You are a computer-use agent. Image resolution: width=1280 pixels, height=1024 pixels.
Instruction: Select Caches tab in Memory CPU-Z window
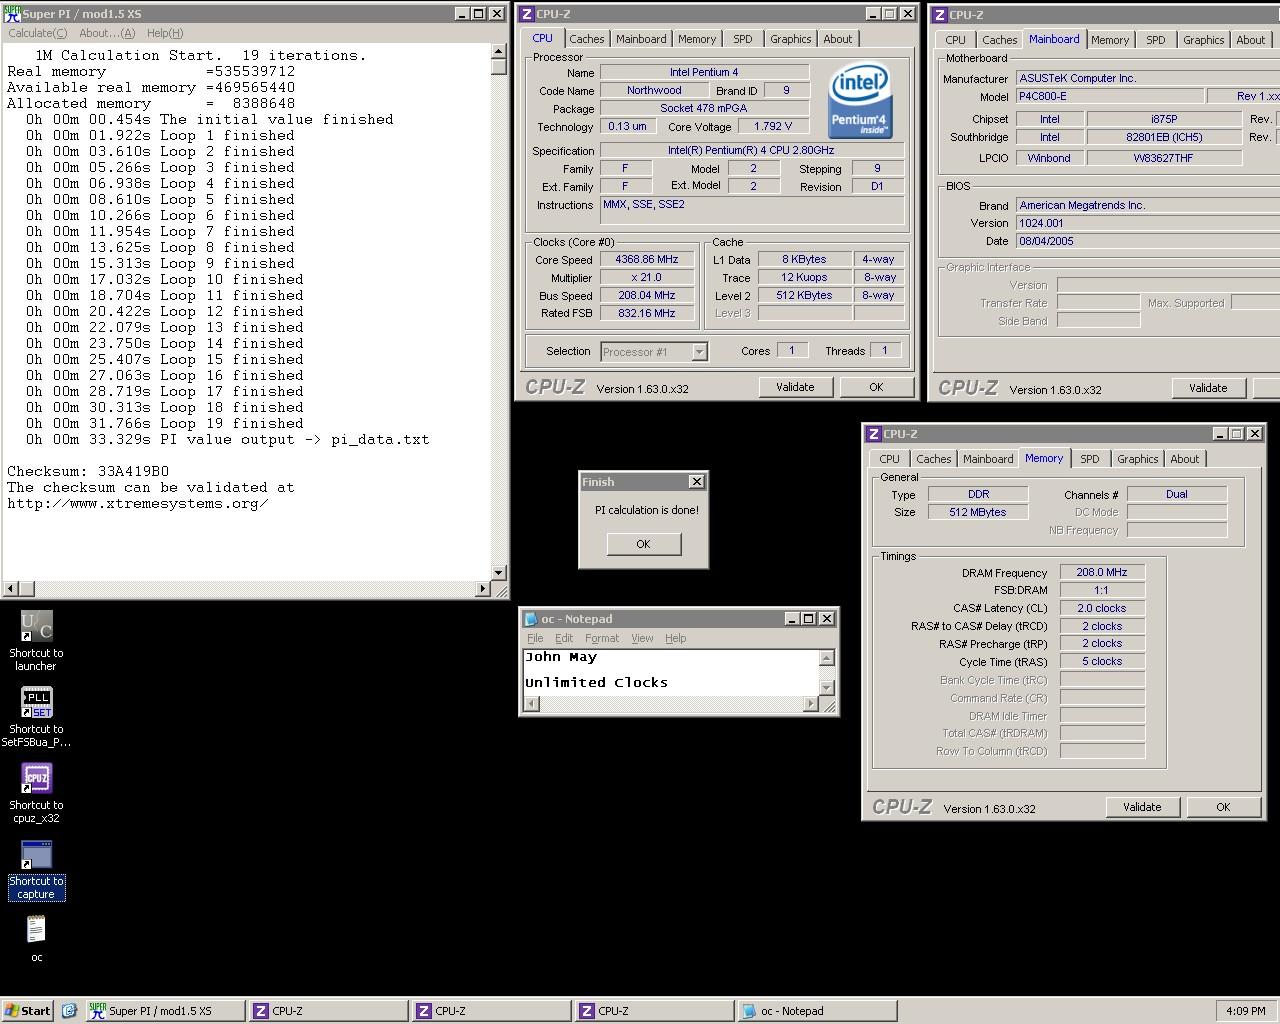(x=934, y=459)
